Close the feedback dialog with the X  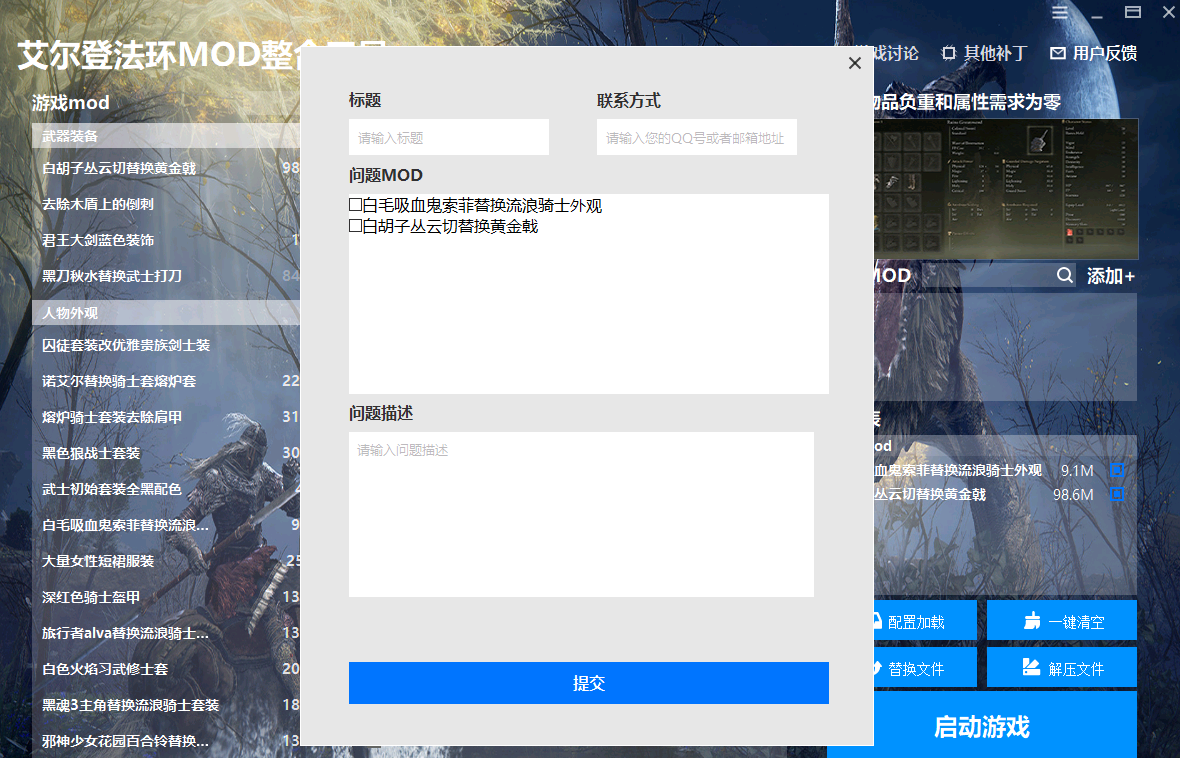point(854,63)
